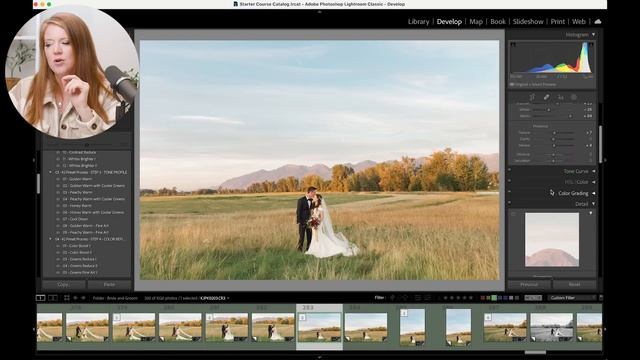Toggle Color Grading panel switch
This screenshot has height=360, width=640.
click(x=510, y=192)
